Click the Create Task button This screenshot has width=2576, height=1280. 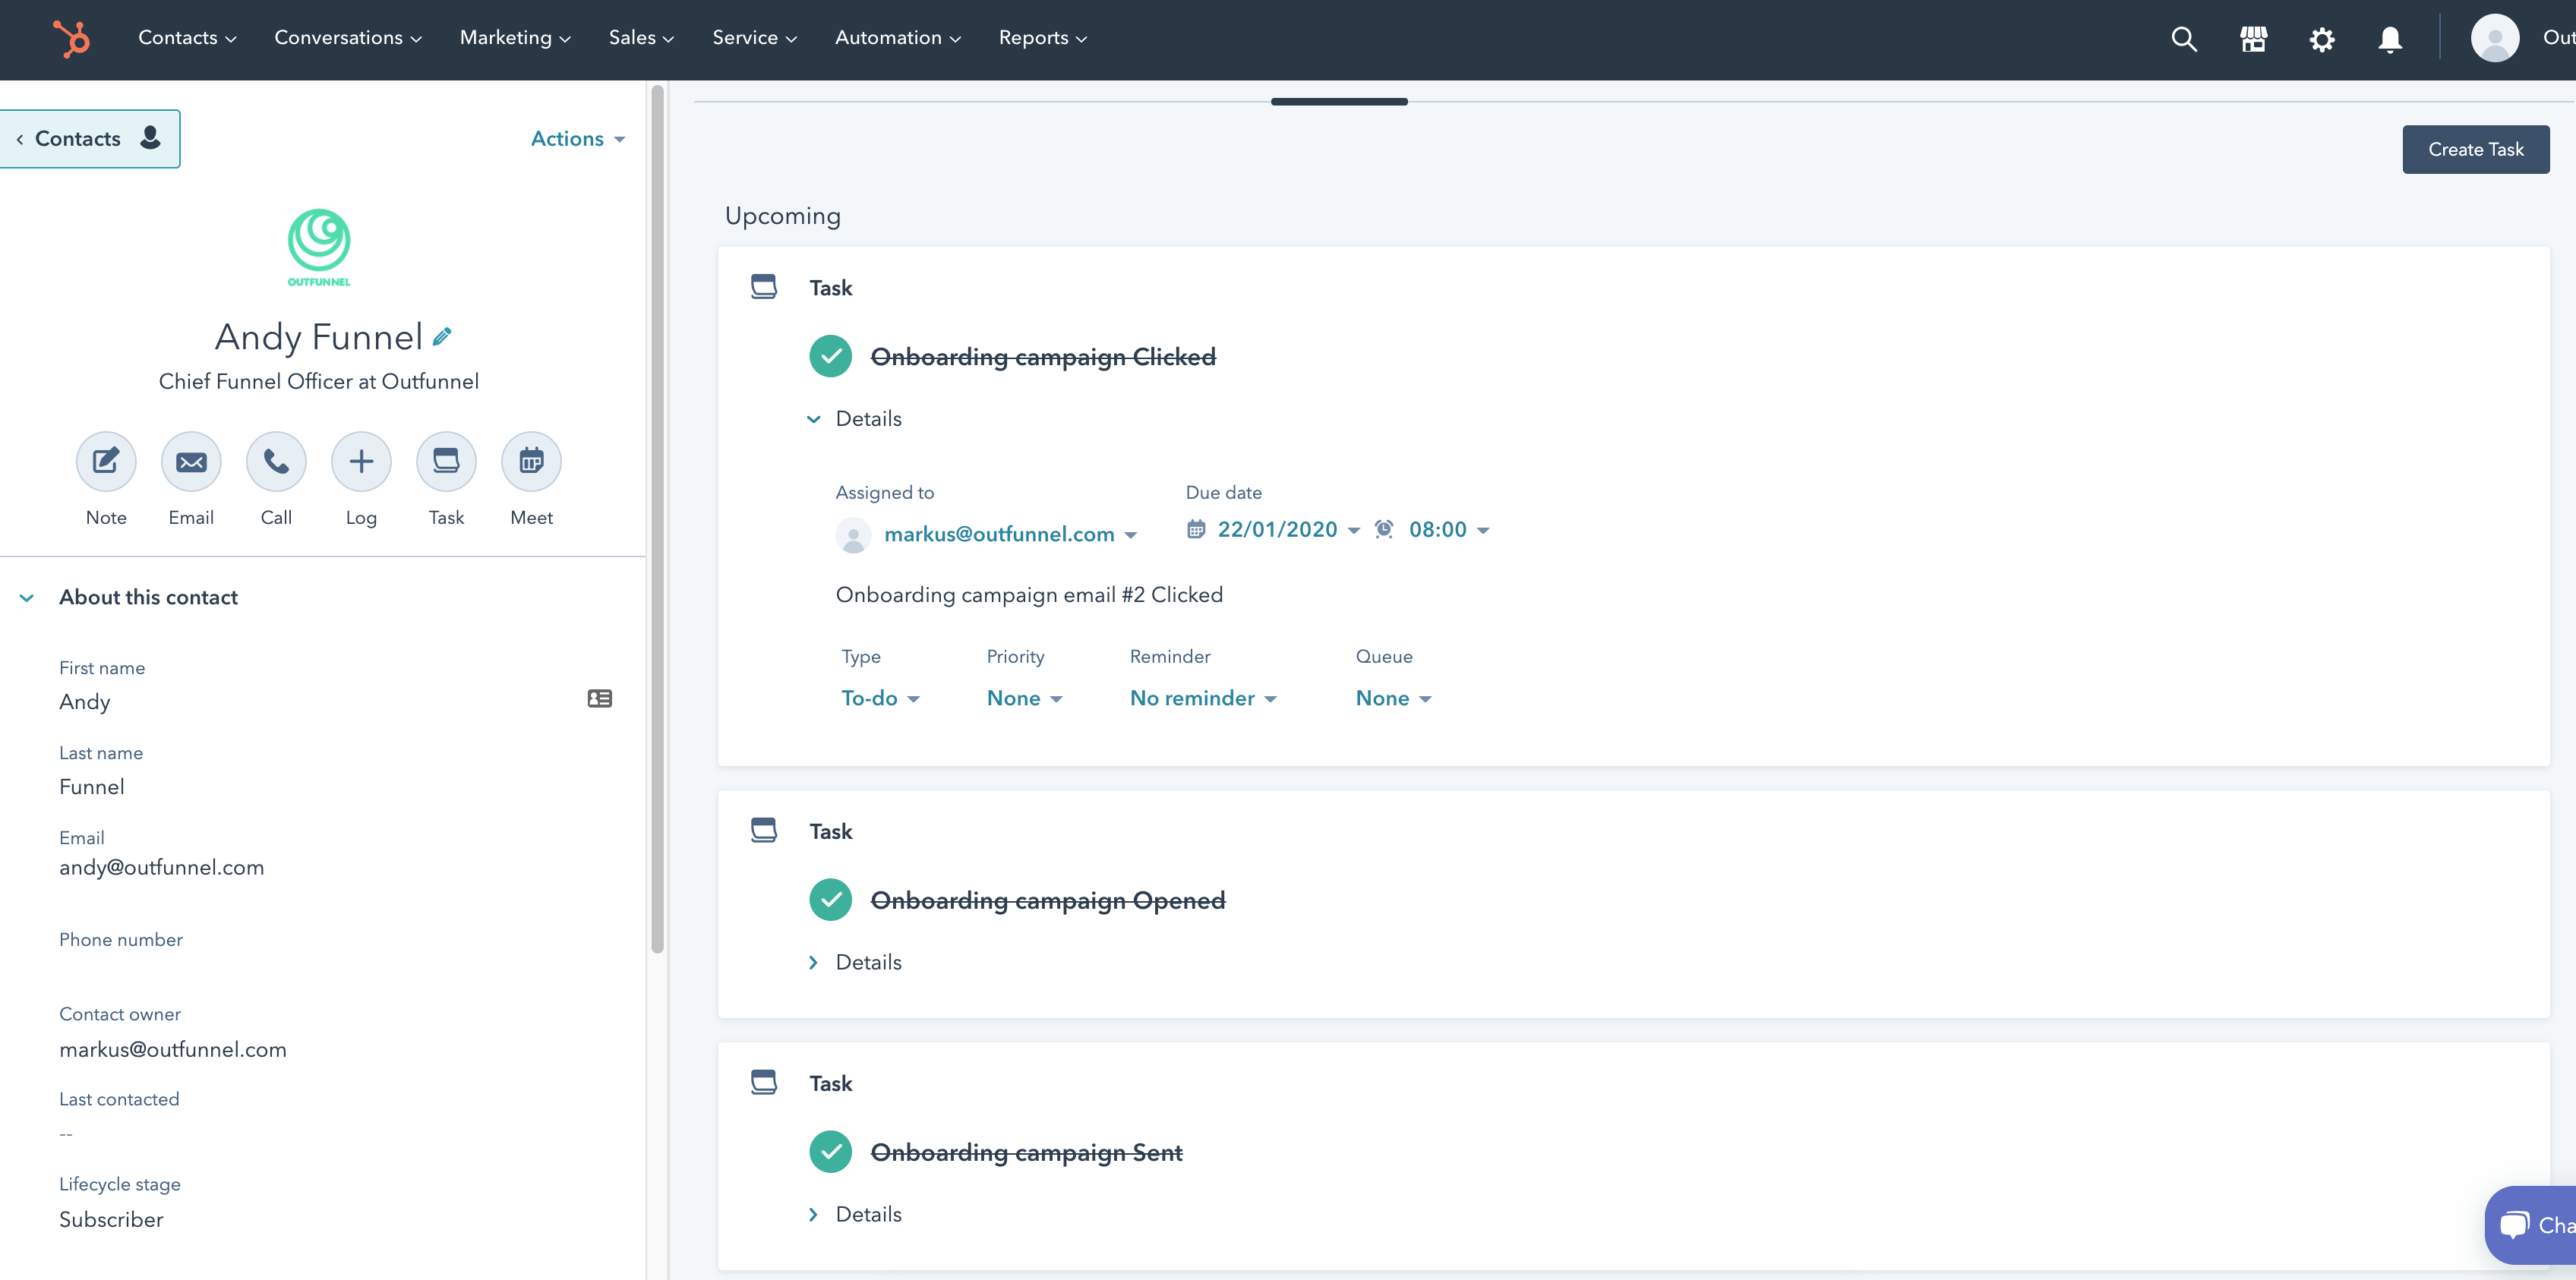coord(2475,149)
